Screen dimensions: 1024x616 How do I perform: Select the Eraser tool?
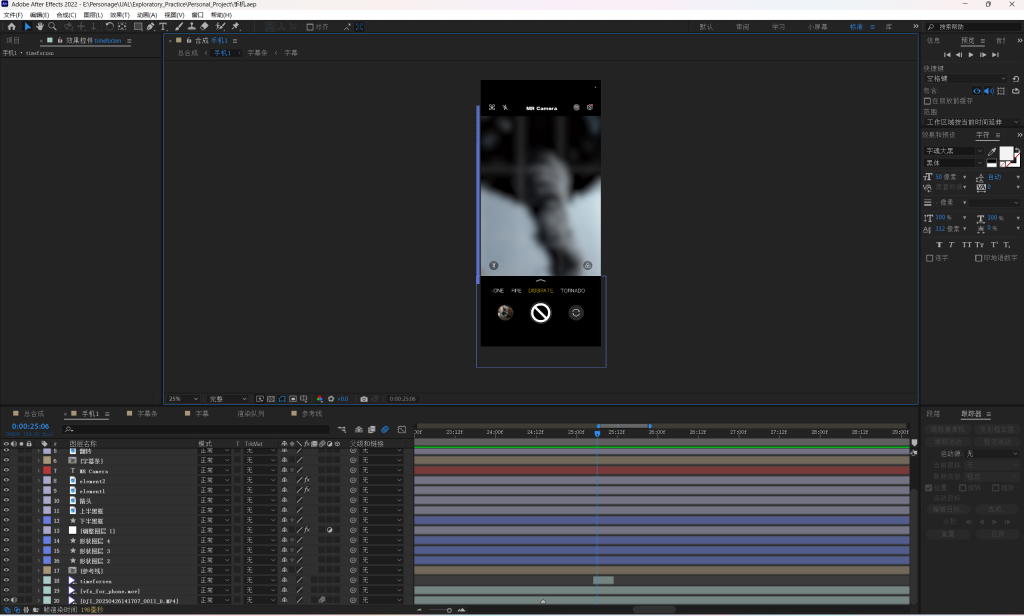tap(206, 27)
